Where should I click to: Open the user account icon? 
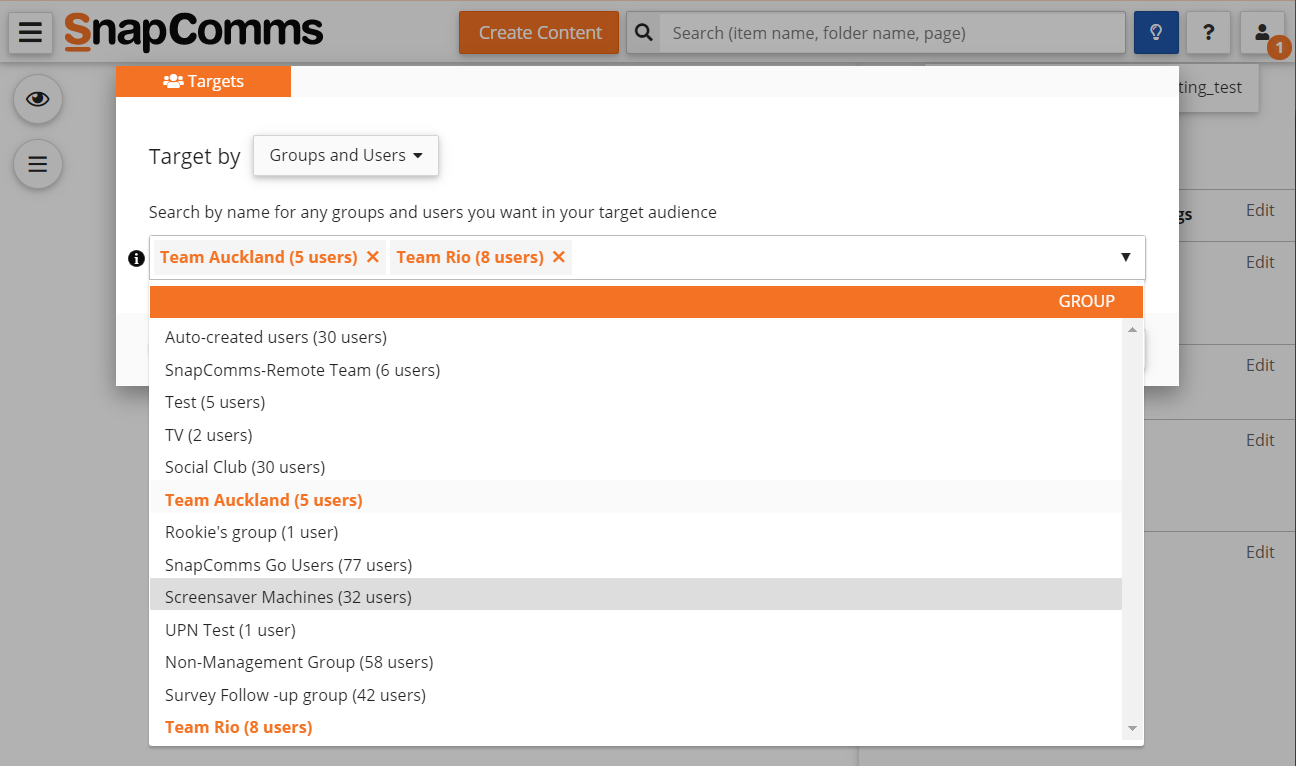click(x=1262, y=32)
